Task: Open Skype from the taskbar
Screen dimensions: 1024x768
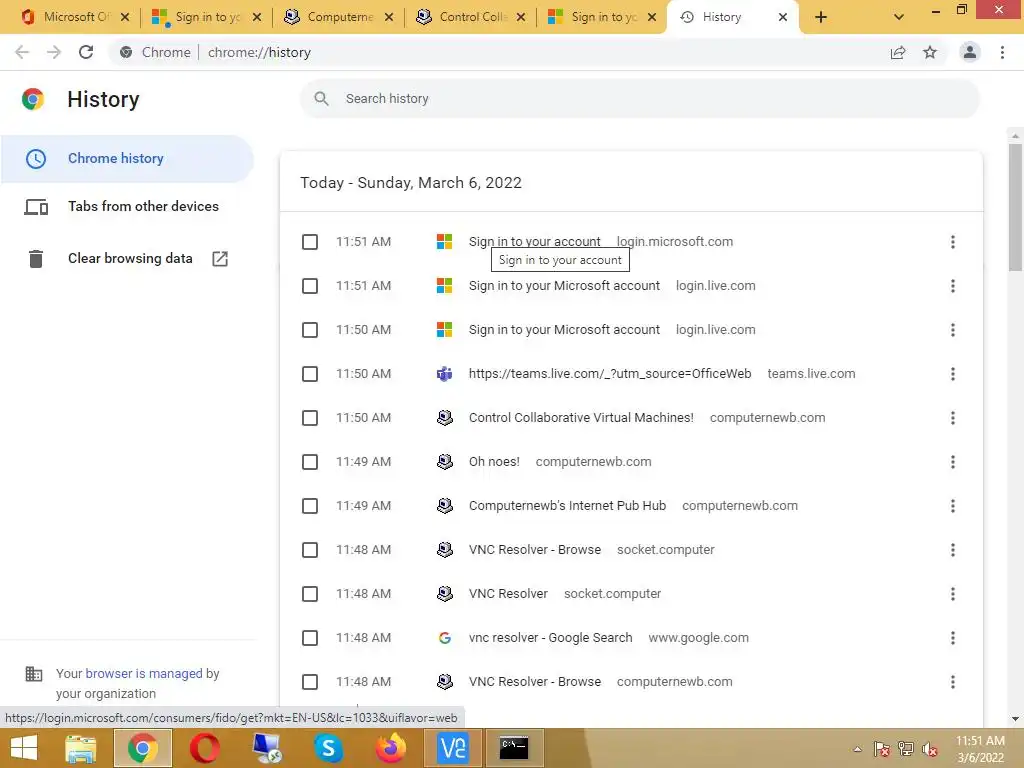Action: 328,748
